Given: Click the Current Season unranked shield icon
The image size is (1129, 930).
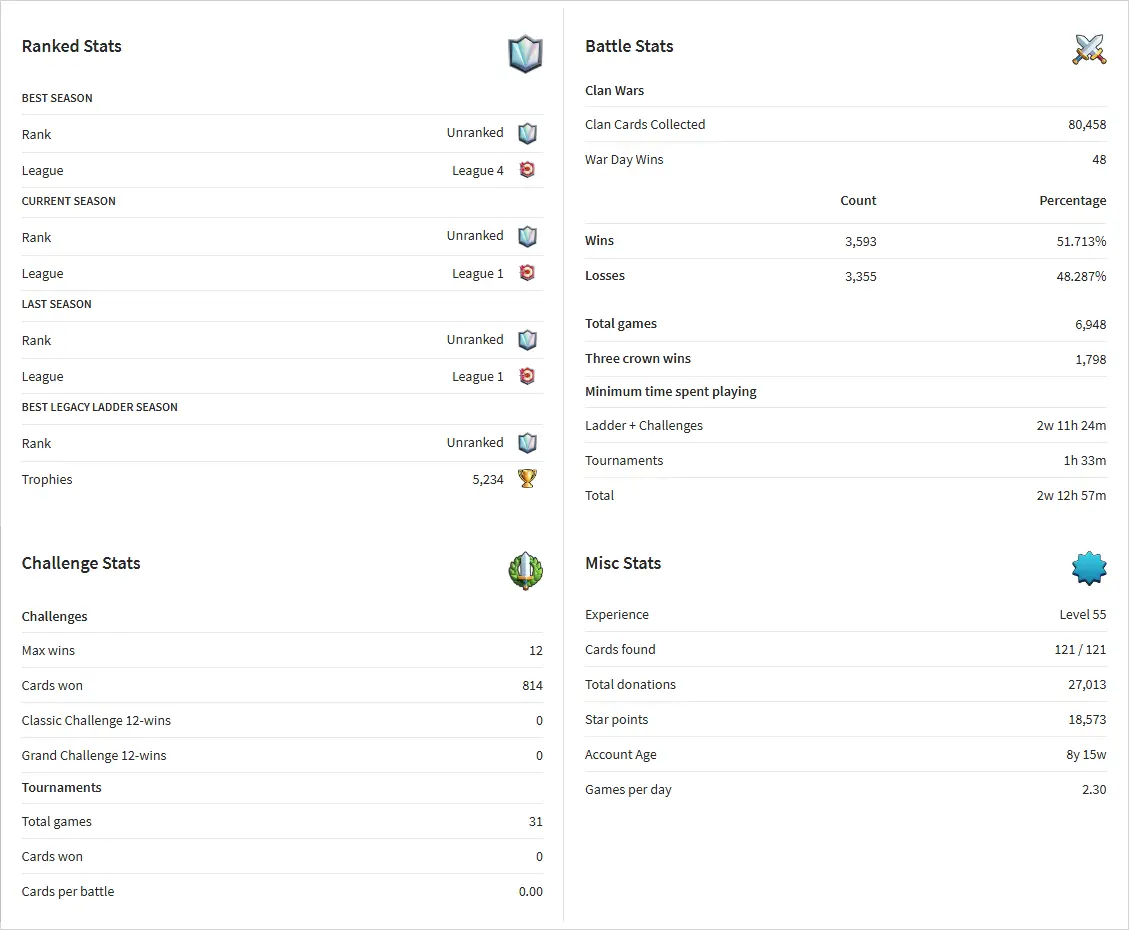Looking at the screenshot, I should pos(527,237).
